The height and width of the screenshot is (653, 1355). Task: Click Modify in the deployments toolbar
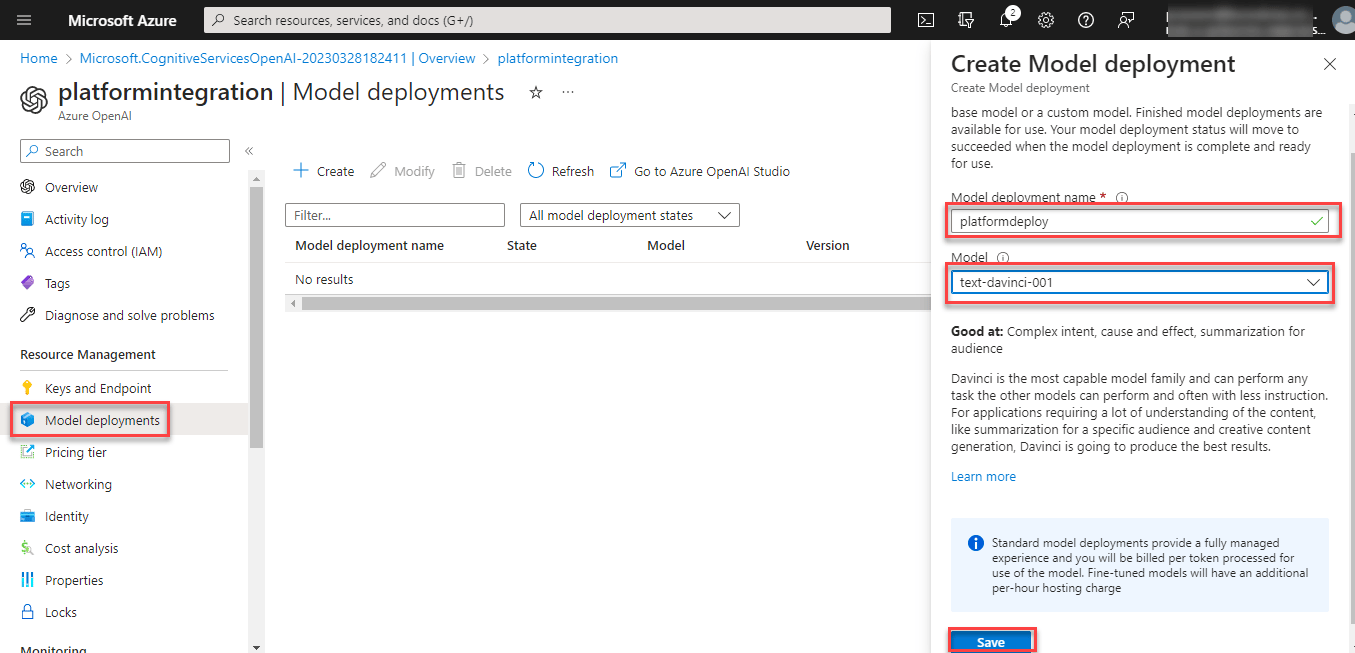(402, 171)
